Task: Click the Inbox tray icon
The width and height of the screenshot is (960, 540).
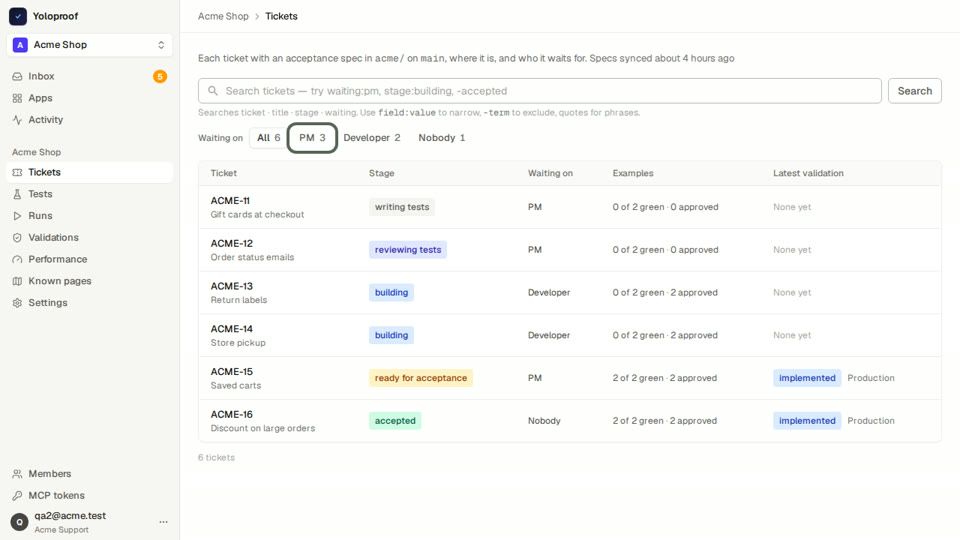Action: tap(17, 77)
